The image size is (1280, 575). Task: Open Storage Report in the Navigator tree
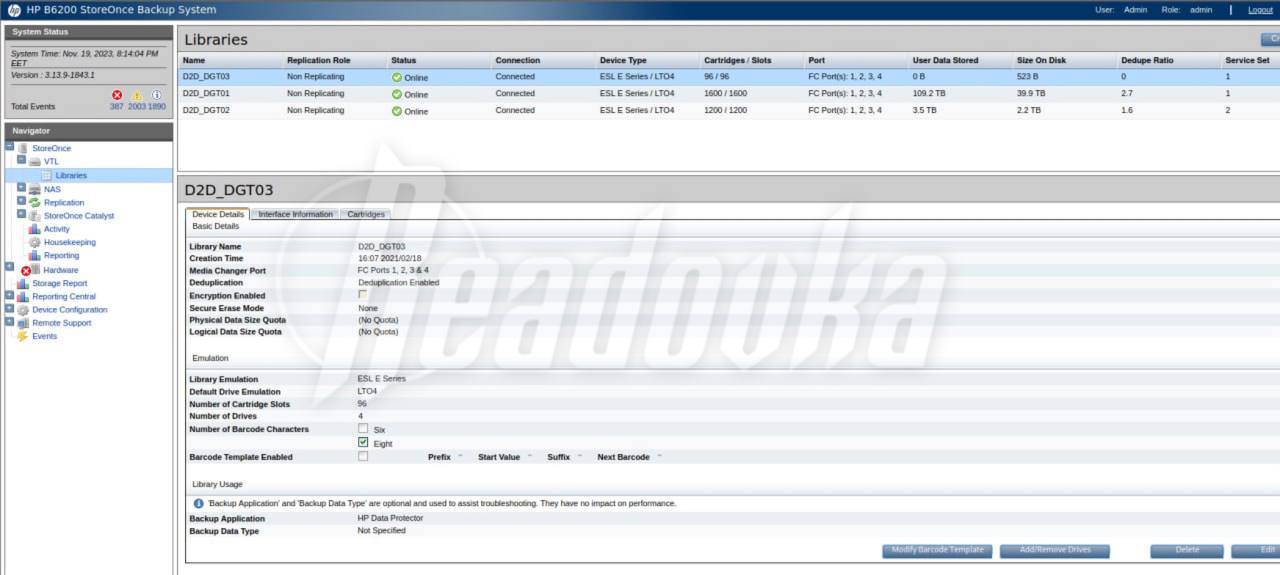(x=60, y=283)
